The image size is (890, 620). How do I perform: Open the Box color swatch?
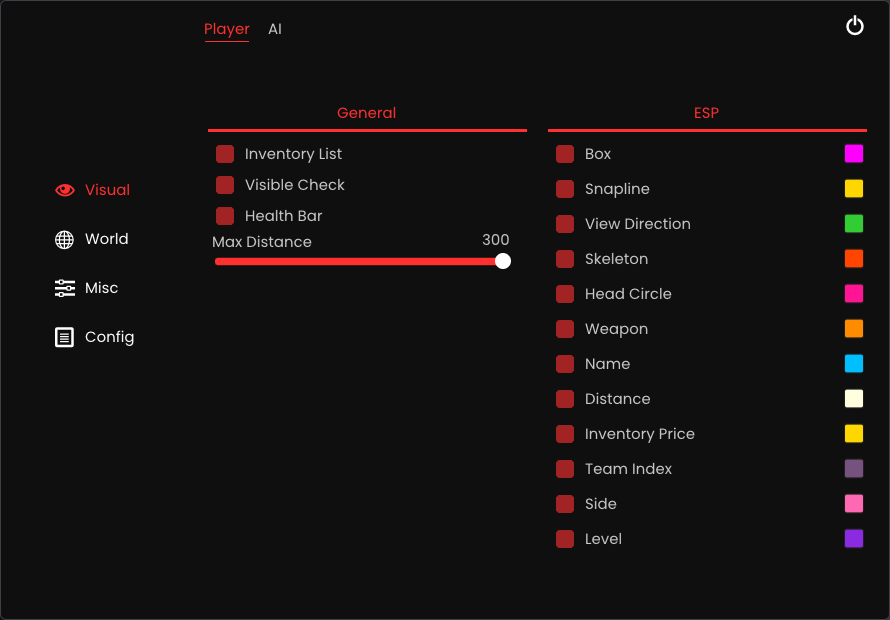click(853, 153)
